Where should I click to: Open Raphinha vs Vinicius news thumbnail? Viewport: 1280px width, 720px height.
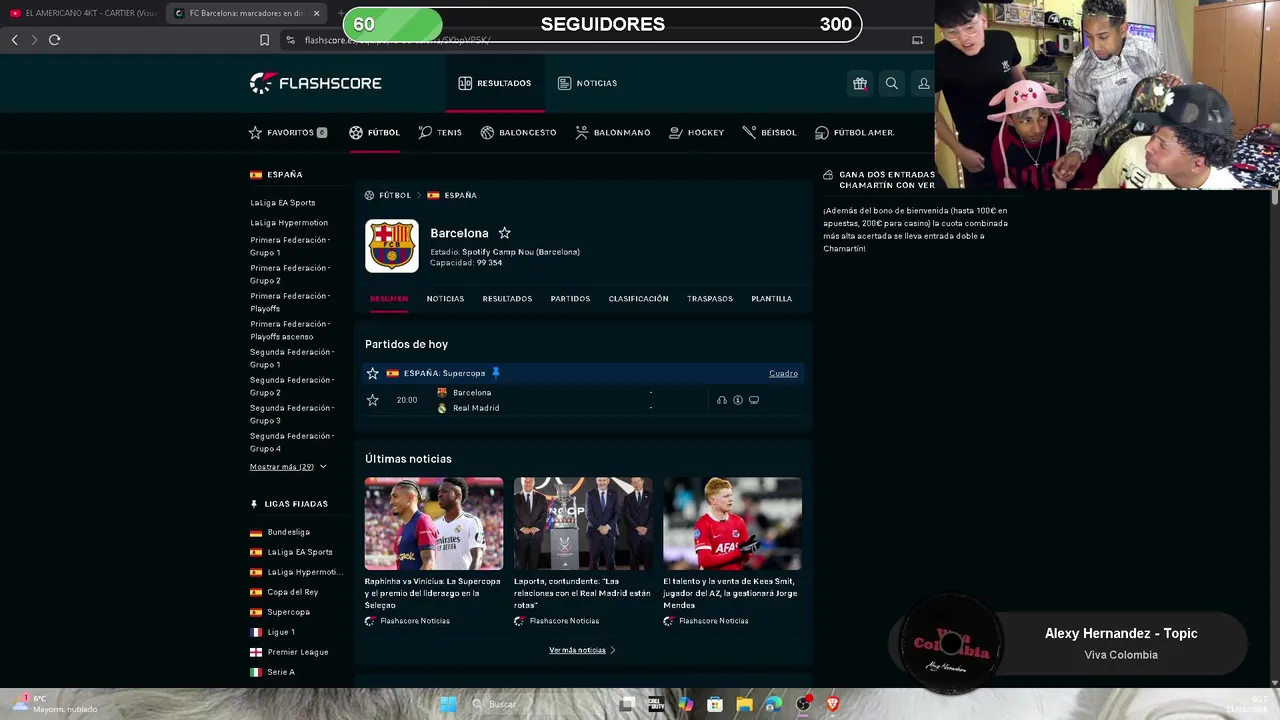click(x=434, y=524)
